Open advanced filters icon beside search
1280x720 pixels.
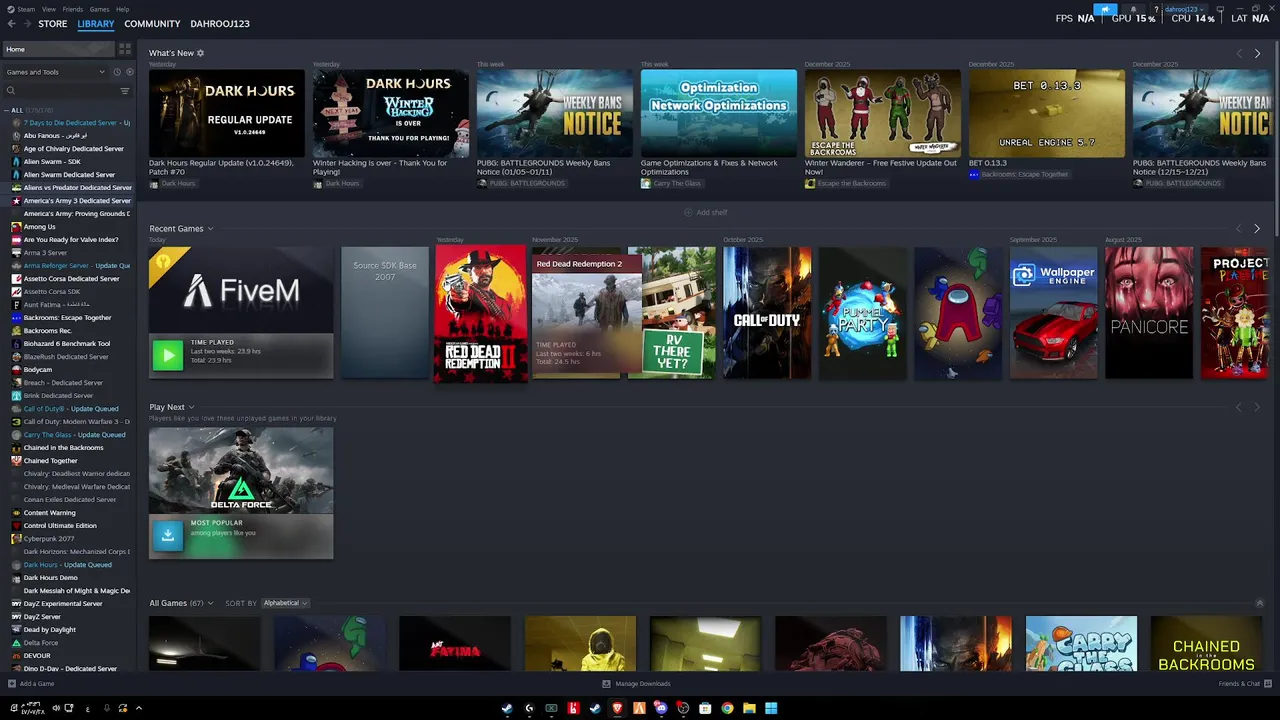point(125,91)
